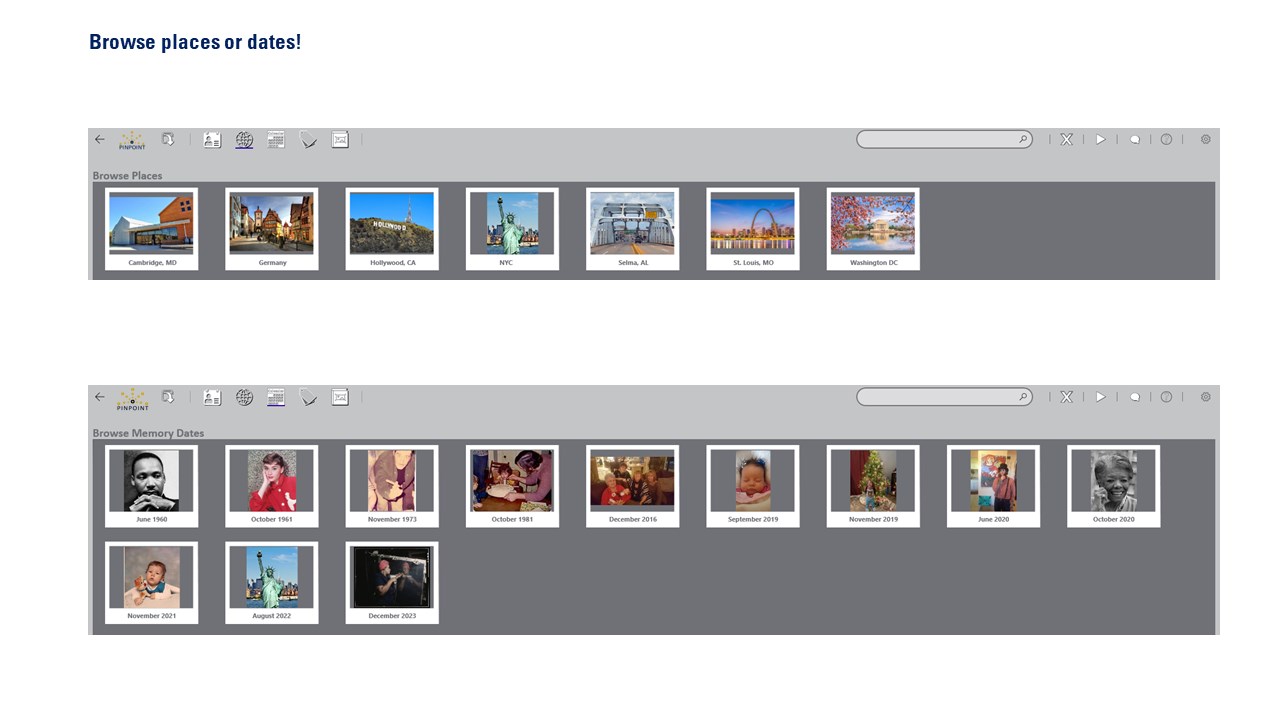Open the calendar dates icon in Browse Memory Dates toolbar

276,397
